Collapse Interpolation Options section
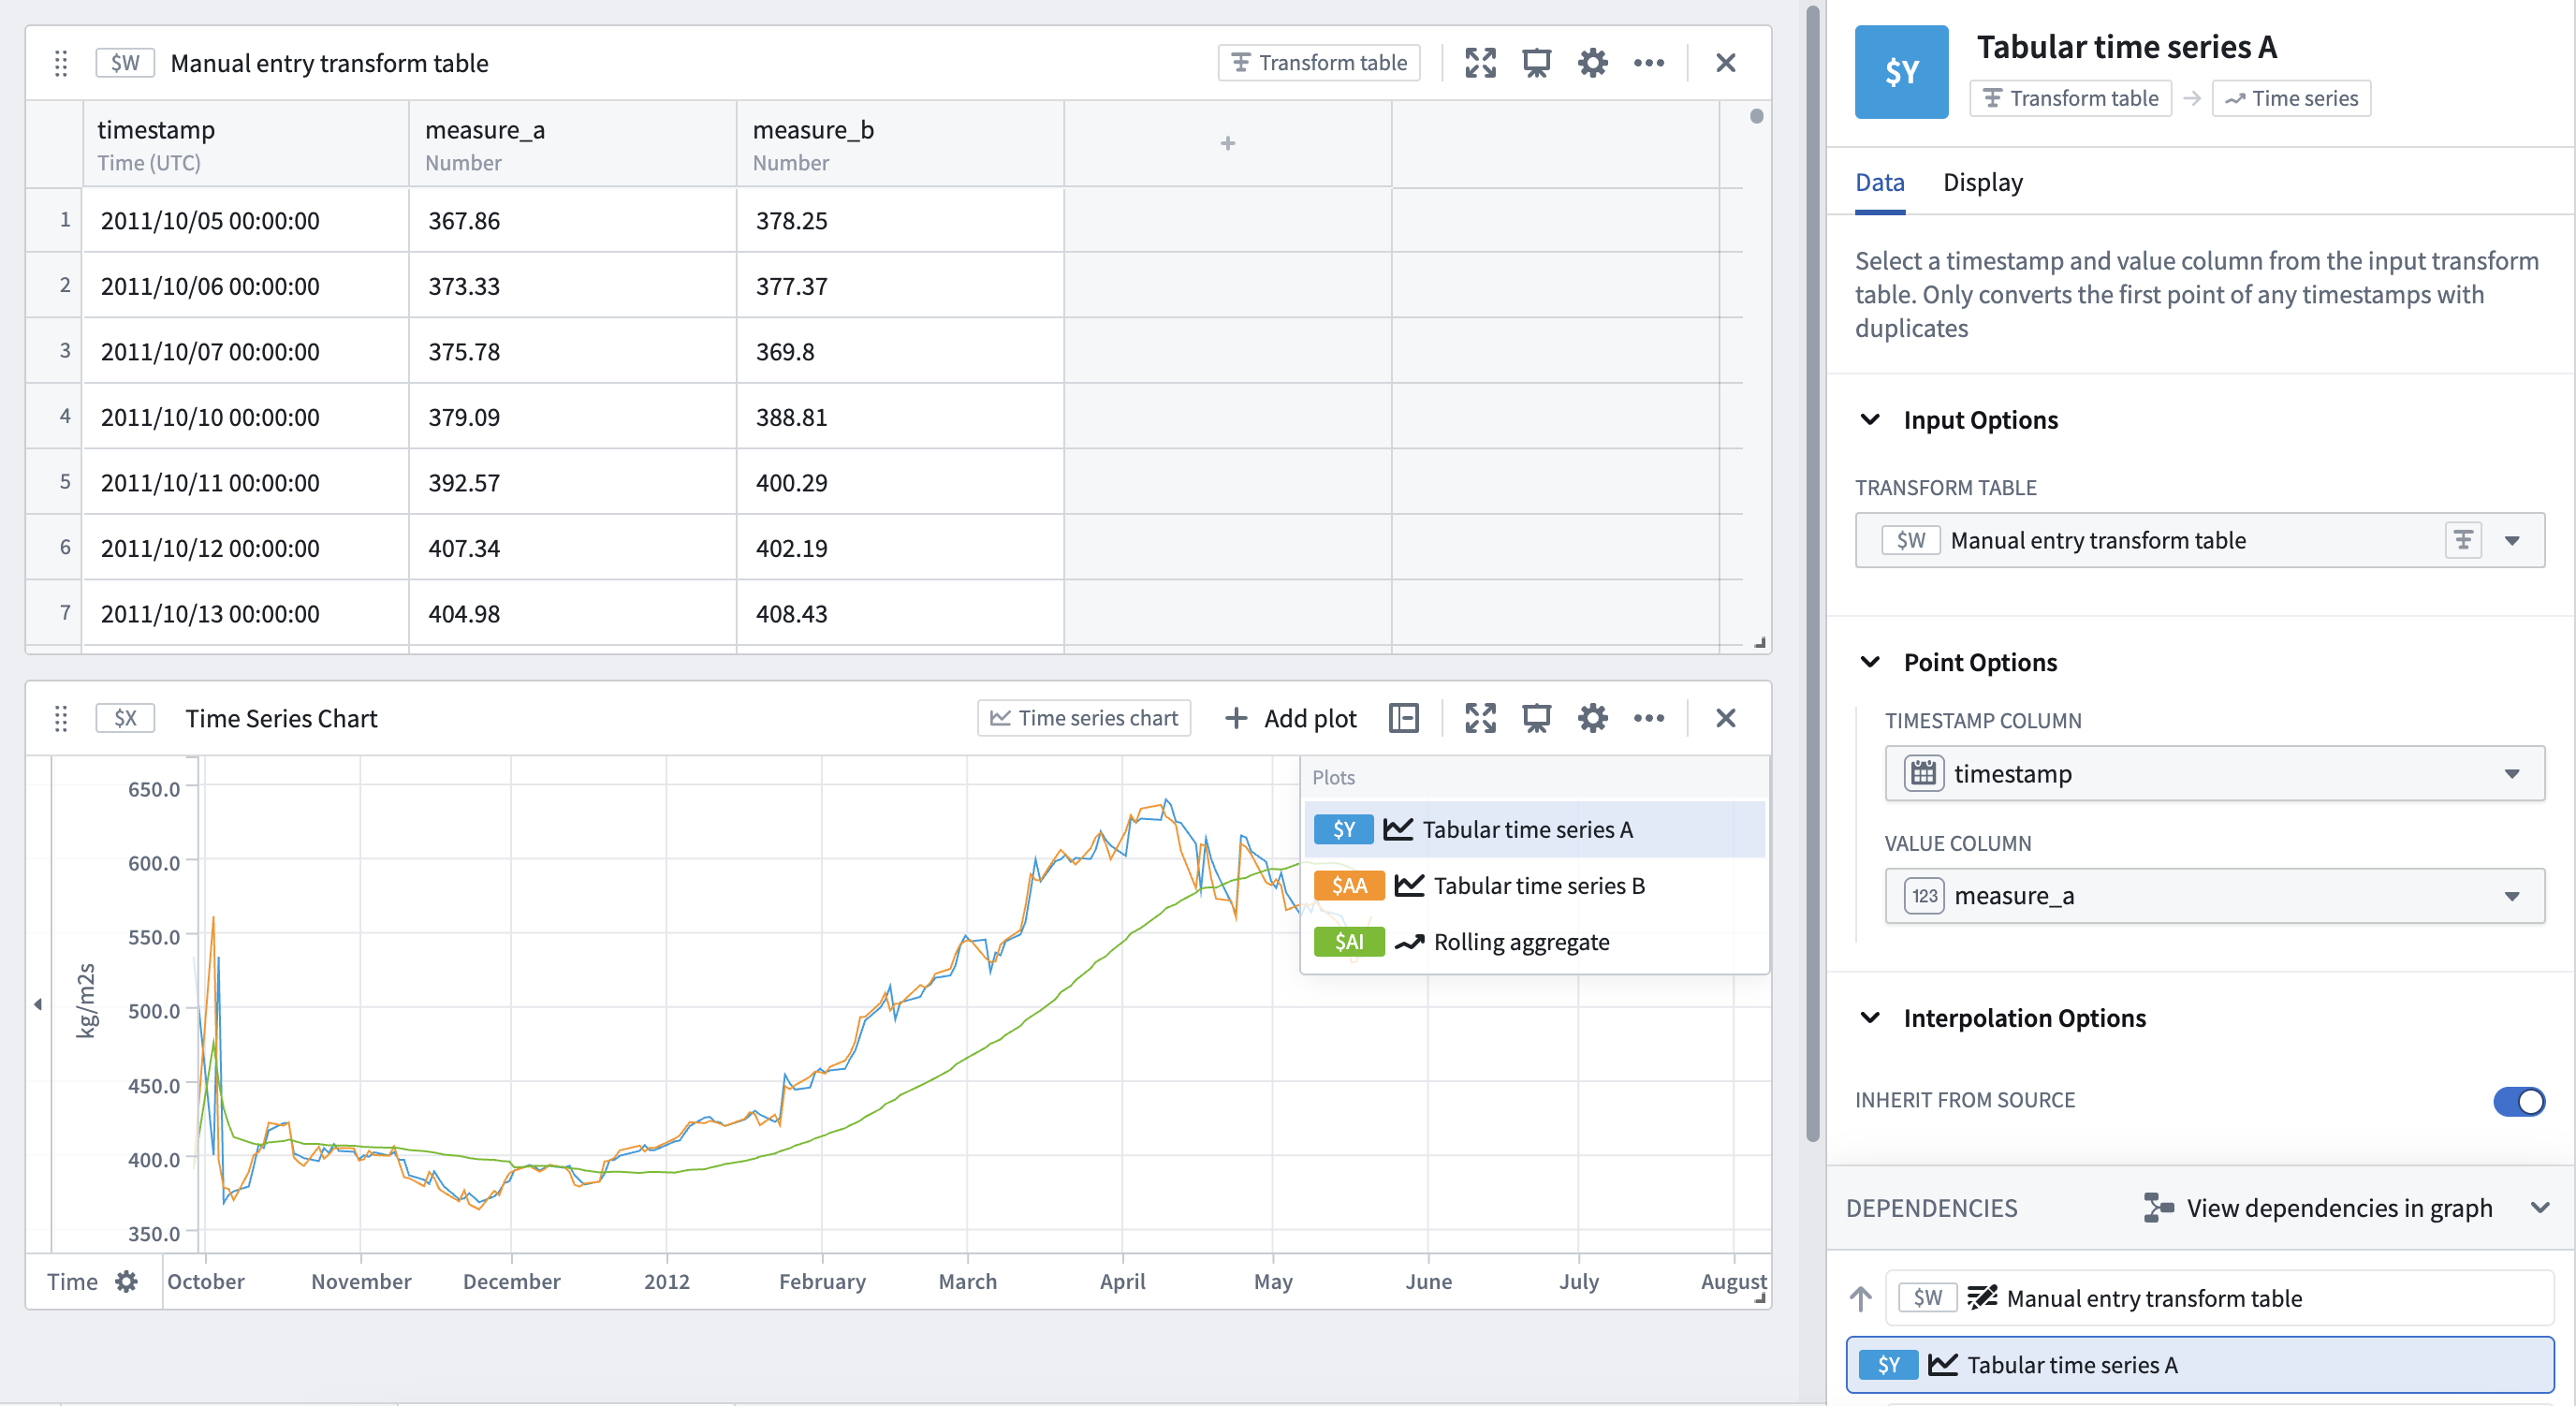The width and height of the screenshot is (2576, 1406). click(1869, 1018)
